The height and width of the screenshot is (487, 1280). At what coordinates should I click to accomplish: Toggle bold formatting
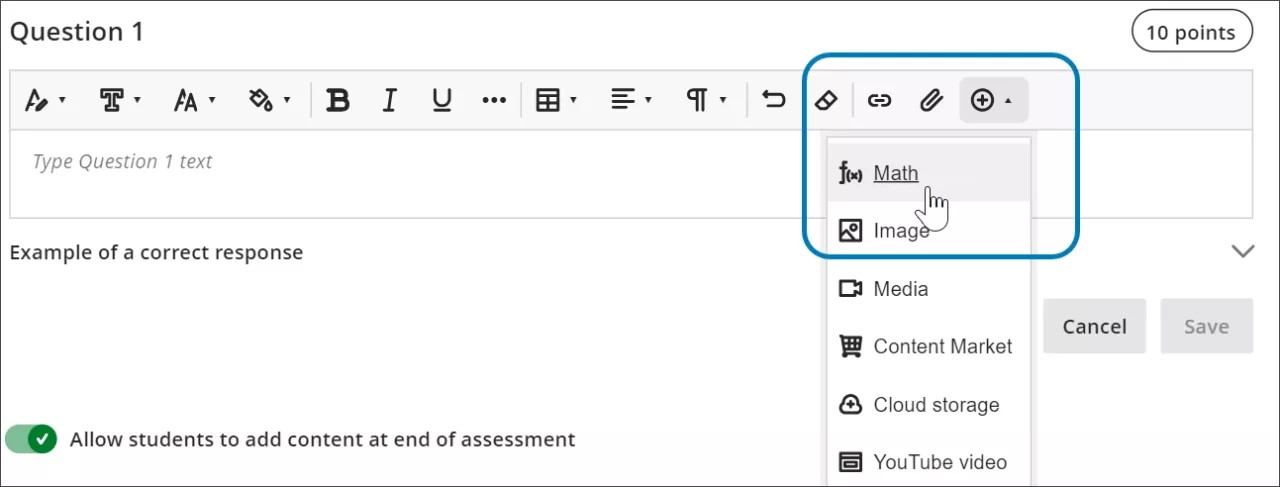click(x=339, y=100)
